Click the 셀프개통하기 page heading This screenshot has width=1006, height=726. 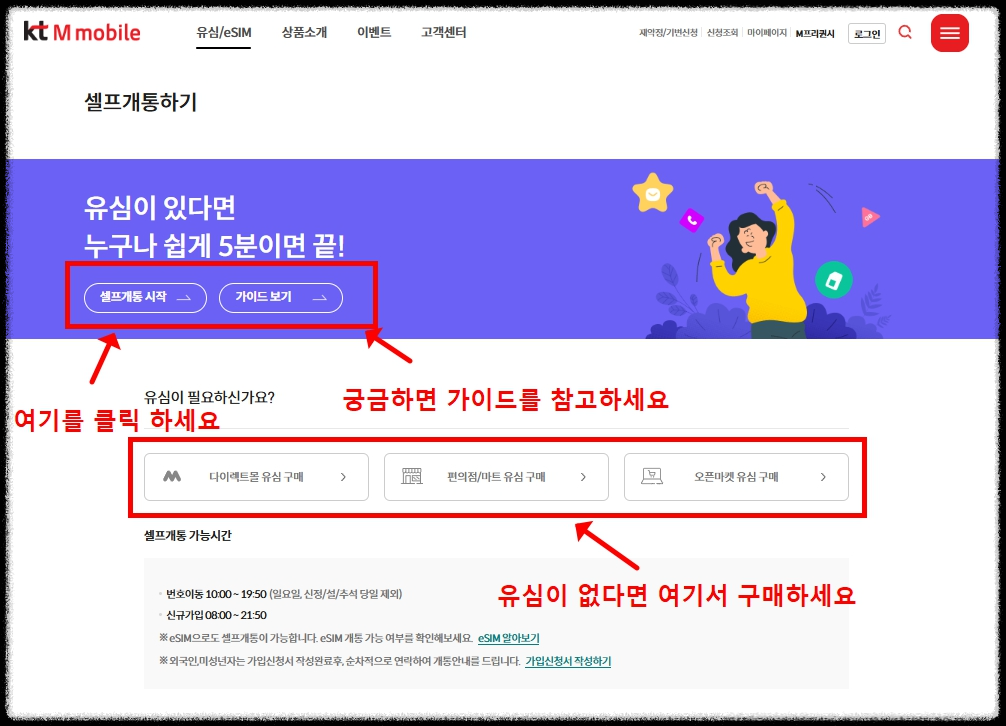141,102
